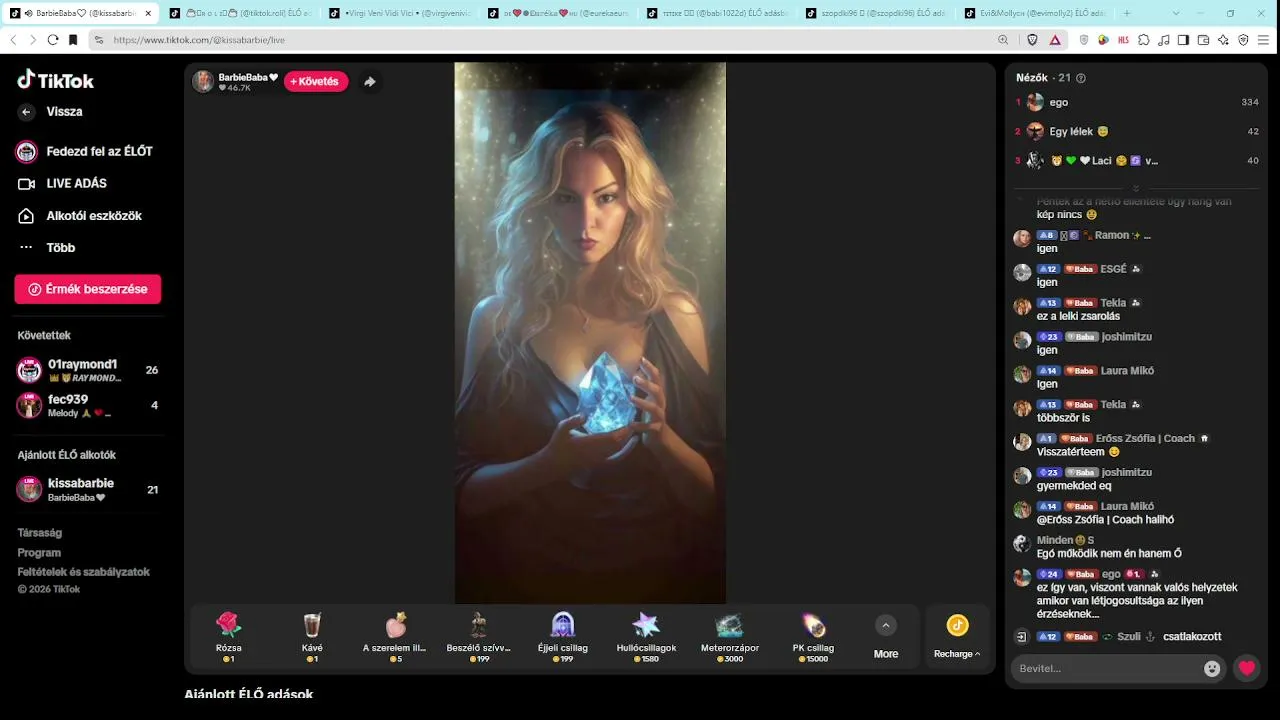Open the tab search dropdown

tap(1174, 13)
